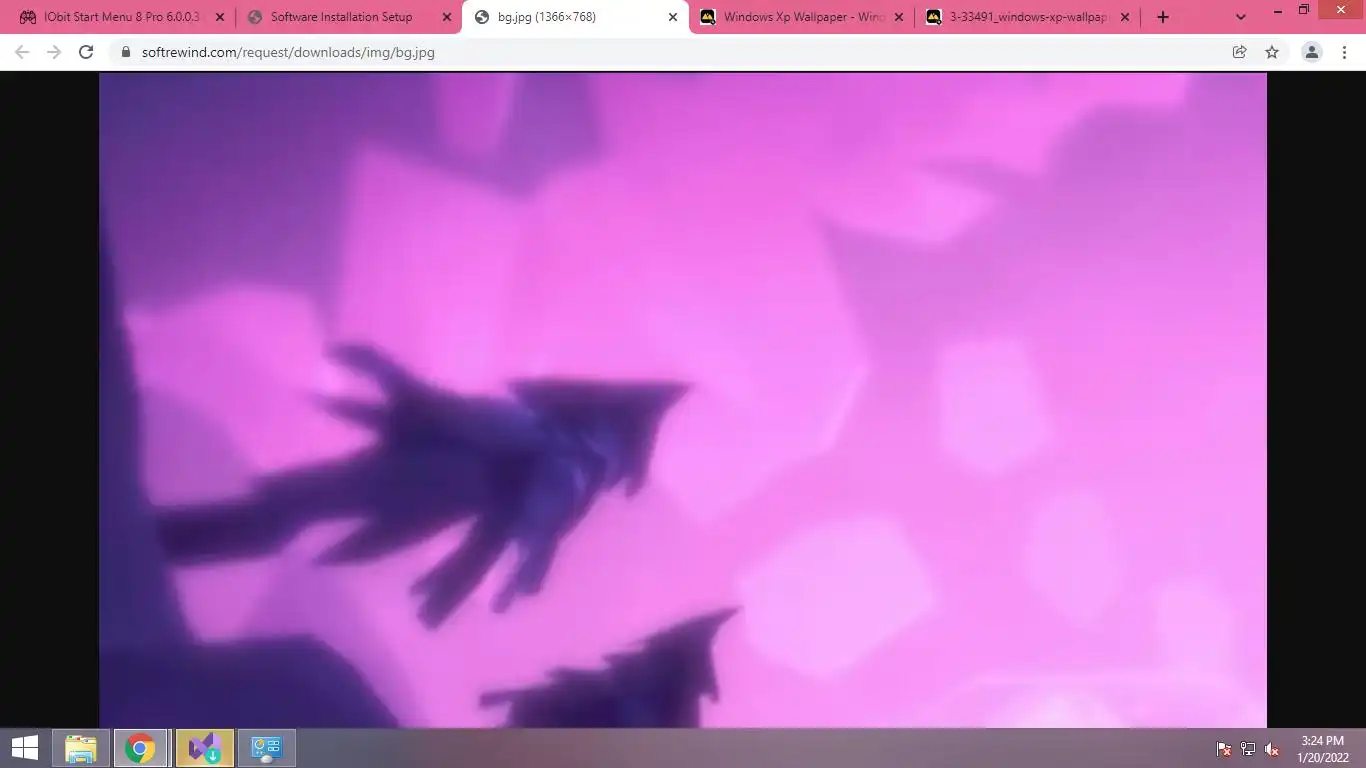The width and height of the screenshot is (1366, 768).
Task: View site information lock icon
Action: tap(126, 52)
